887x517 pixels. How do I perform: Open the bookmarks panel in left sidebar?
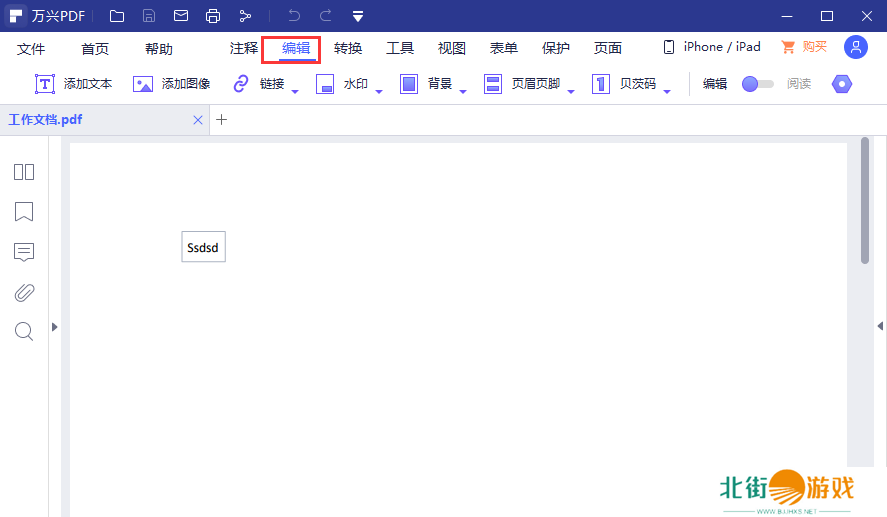point(24,212)
